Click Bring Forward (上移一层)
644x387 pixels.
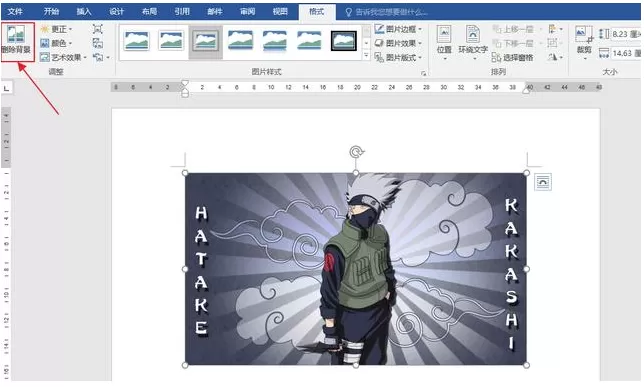click(517, 29)
